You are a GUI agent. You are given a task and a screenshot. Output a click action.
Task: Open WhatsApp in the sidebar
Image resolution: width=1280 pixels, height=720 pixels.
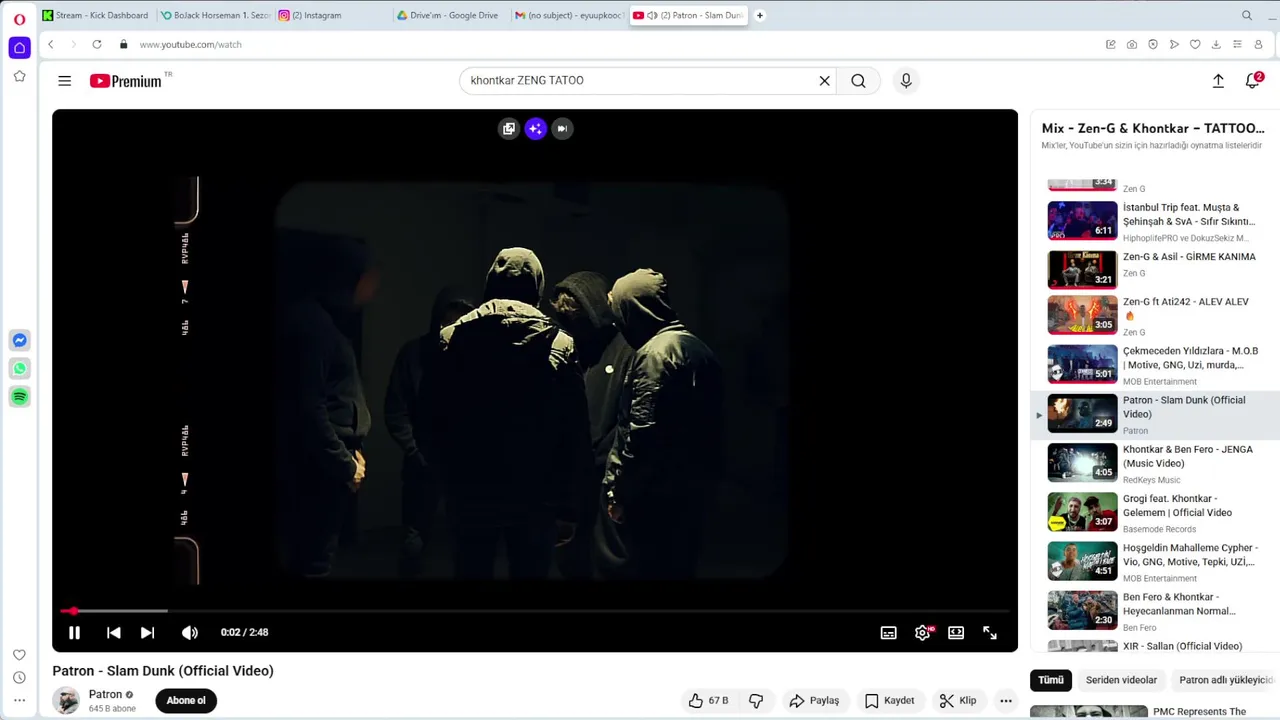19,369
